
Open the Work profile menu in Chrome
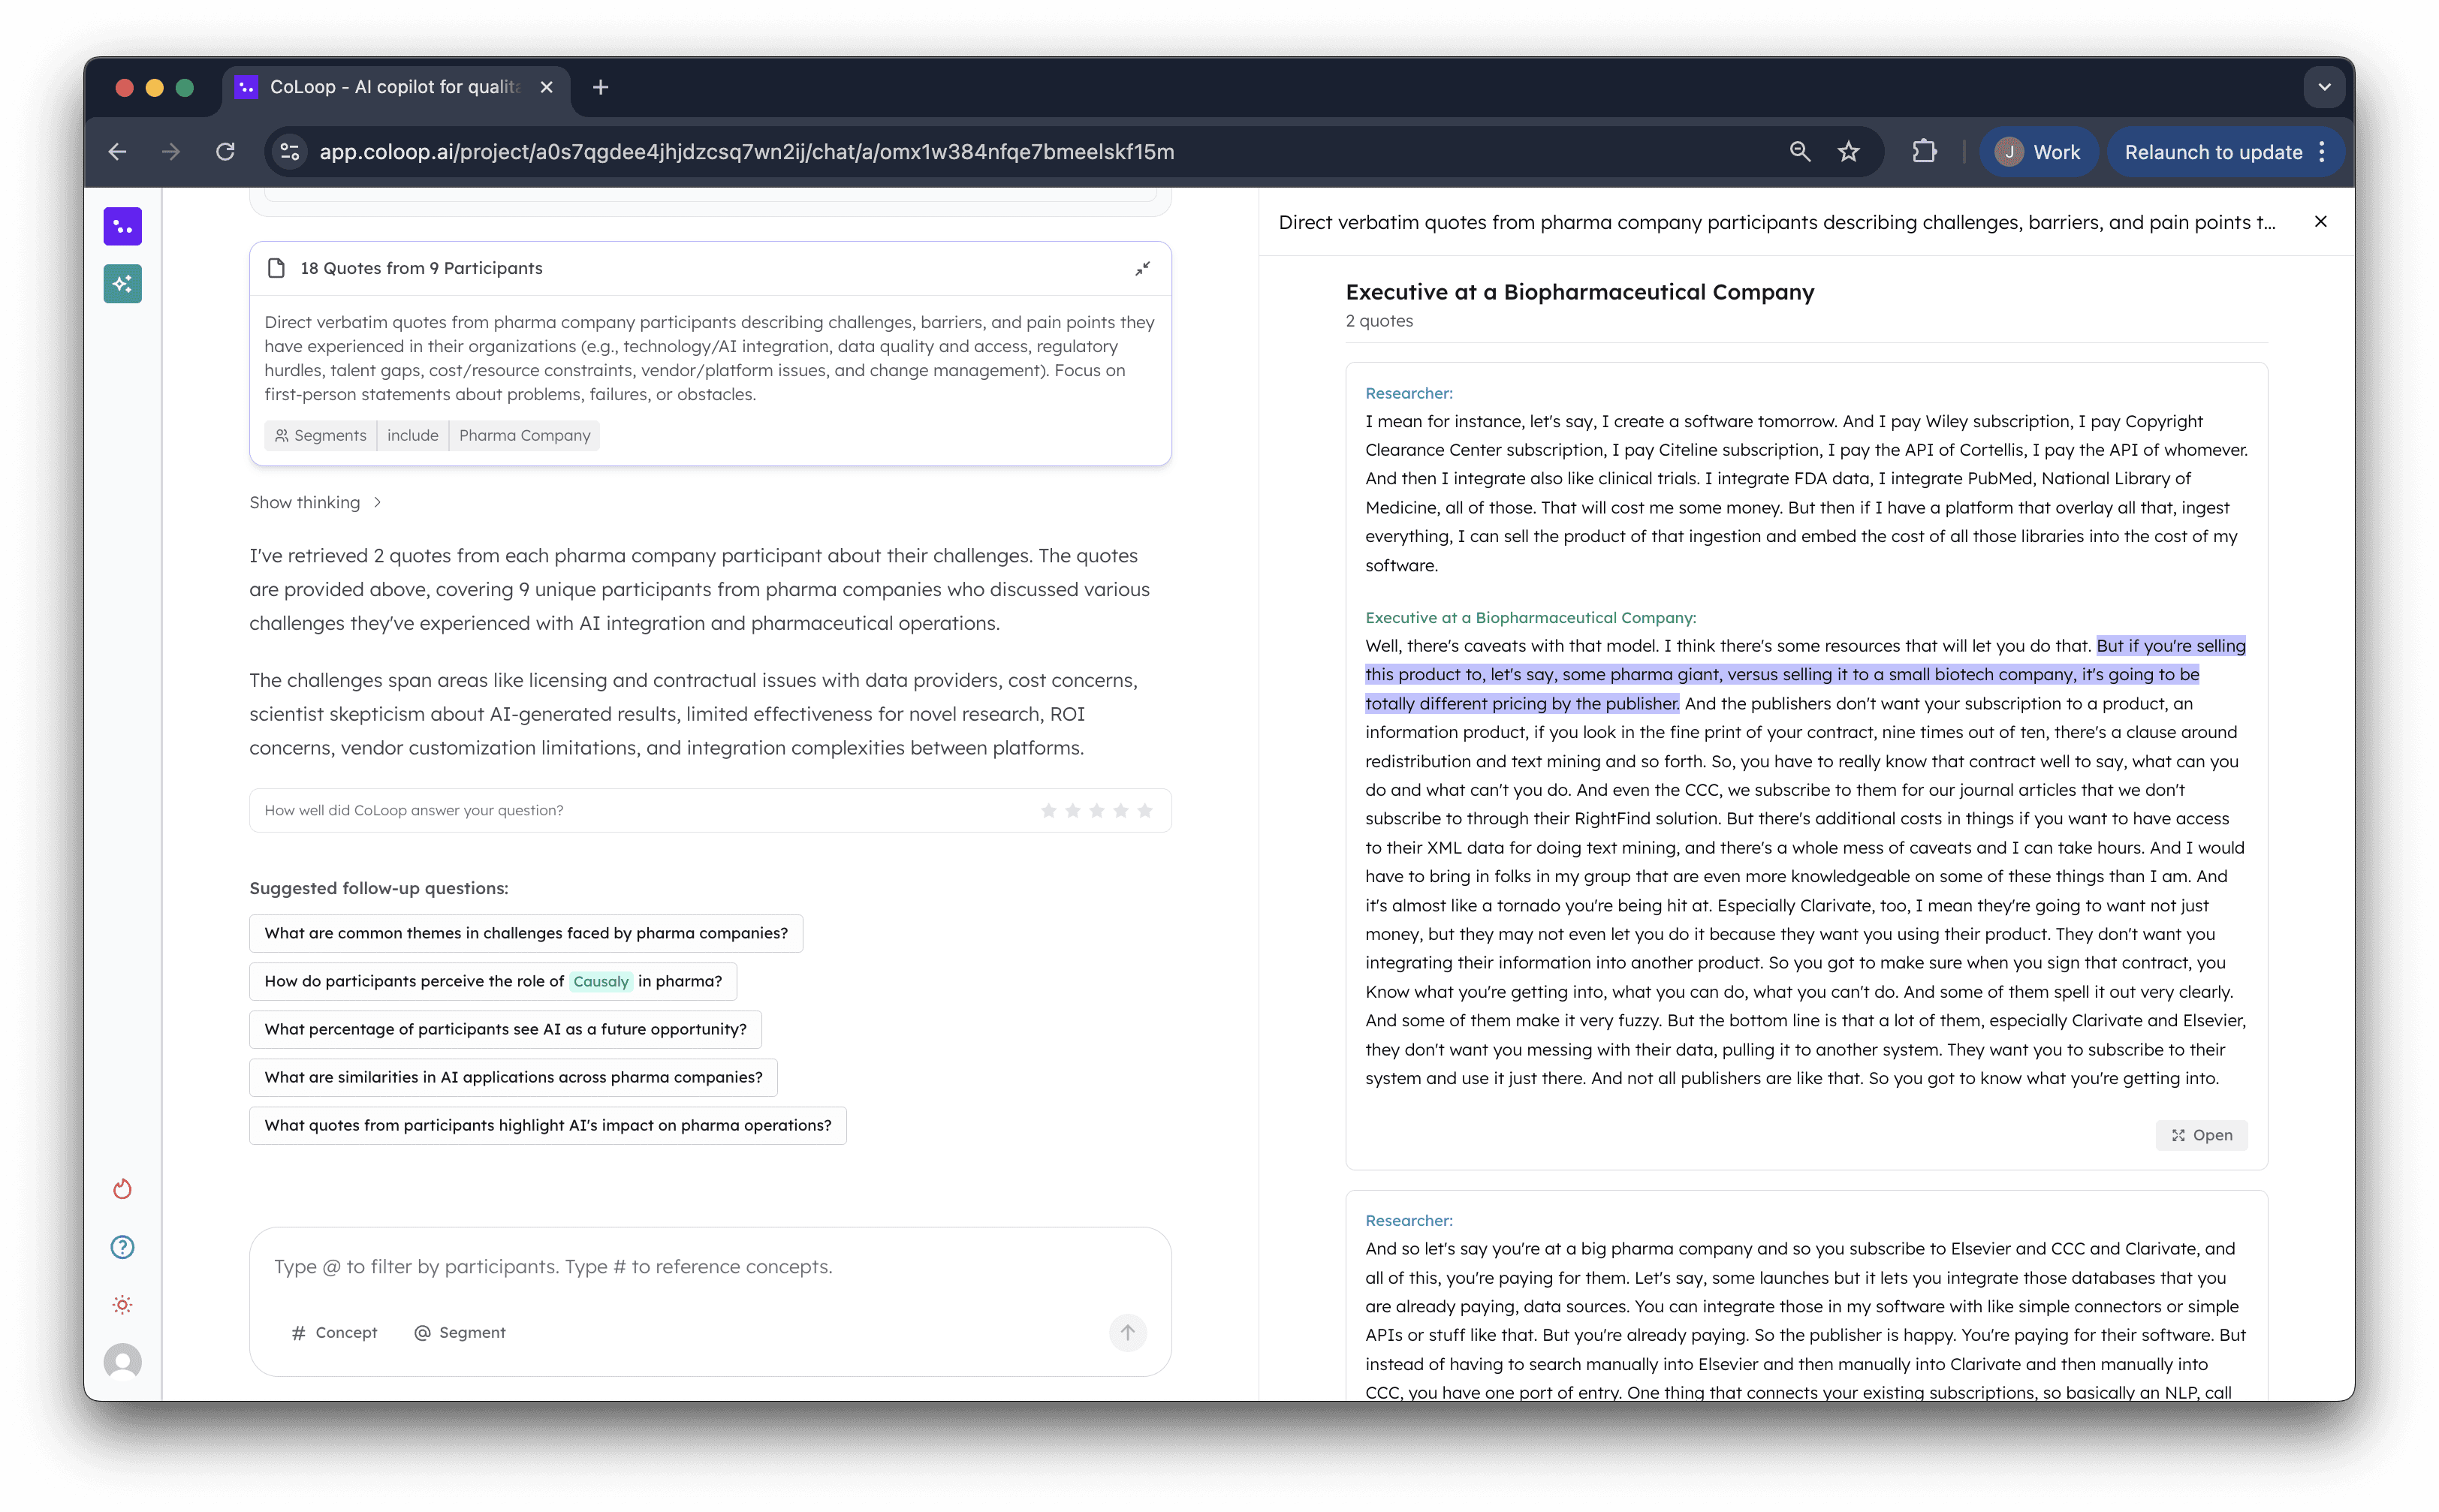[2037, 152]
